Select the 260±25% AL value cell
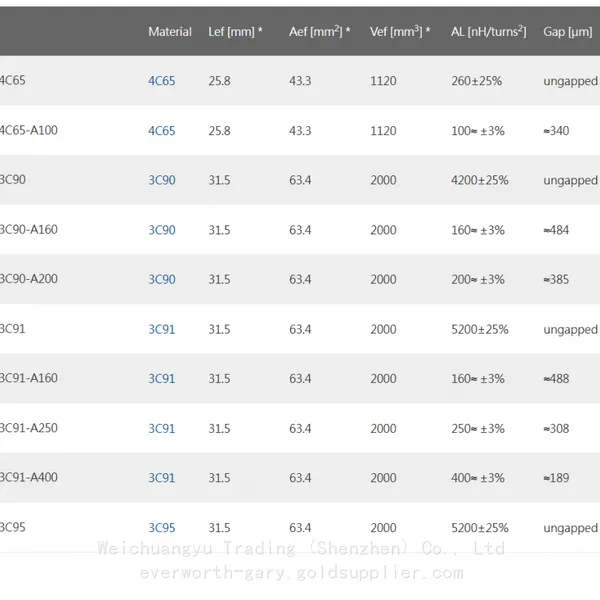Viewport: 600px width, 600px height. coord(476,81)
